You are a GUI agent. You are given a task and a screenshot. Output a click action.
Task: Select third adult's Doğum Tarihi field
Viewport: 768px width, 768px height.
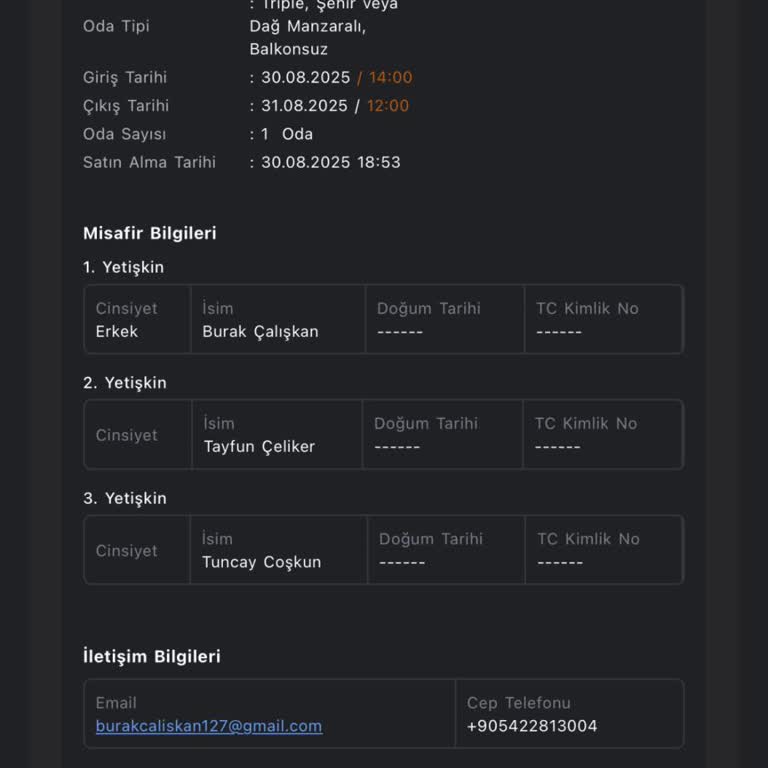pos(446,550)
